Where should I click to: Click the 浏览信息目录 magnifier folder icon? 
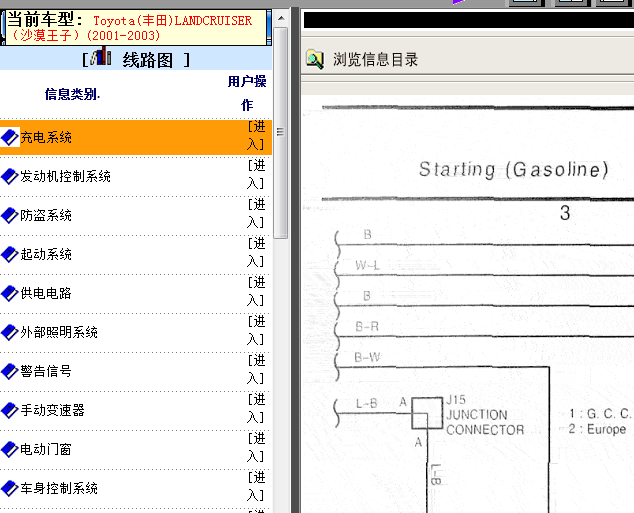pos(315,59)
